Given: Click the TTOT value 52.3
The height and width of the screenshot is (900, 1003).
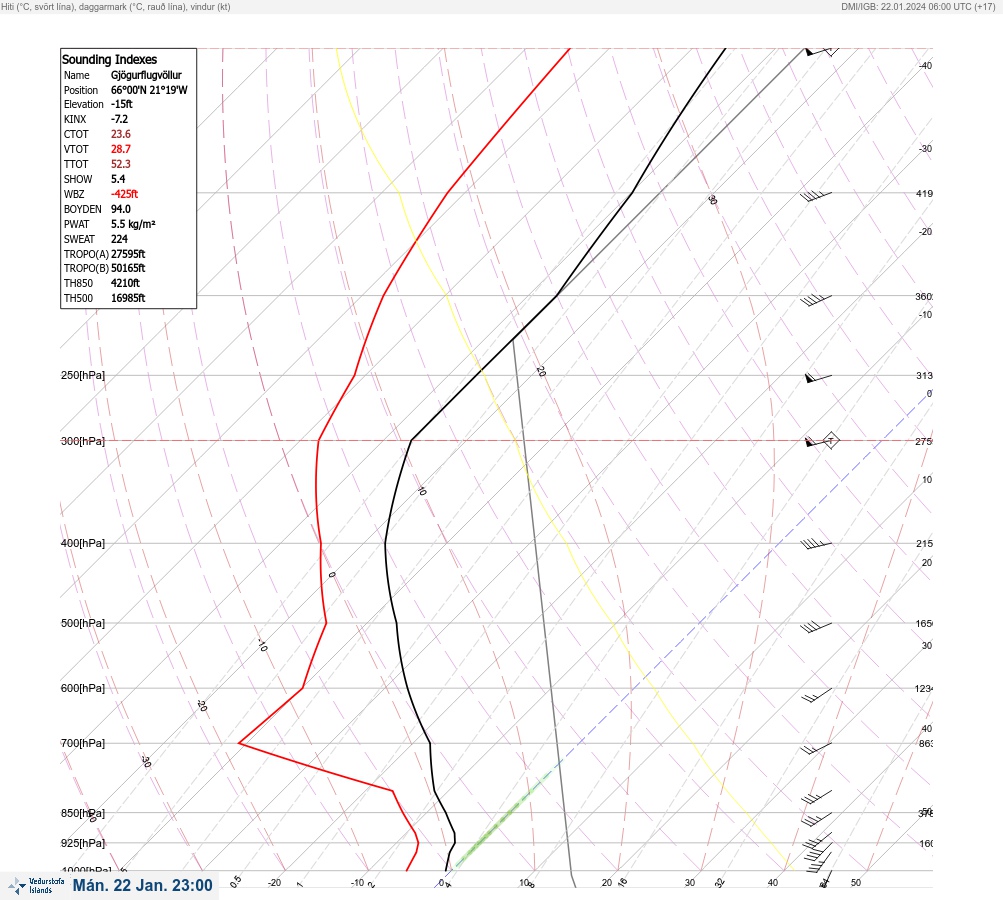Looking at the screenshot, I should (121, 164).
